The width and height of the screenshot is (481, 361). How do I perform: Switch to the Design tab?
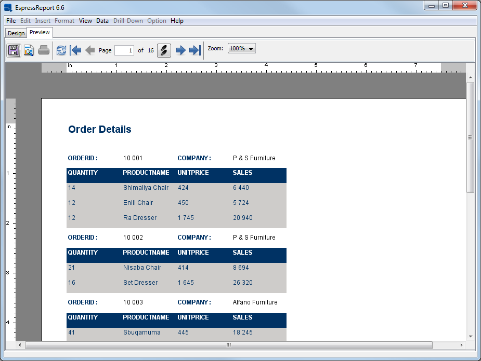[x=16, y=33]
